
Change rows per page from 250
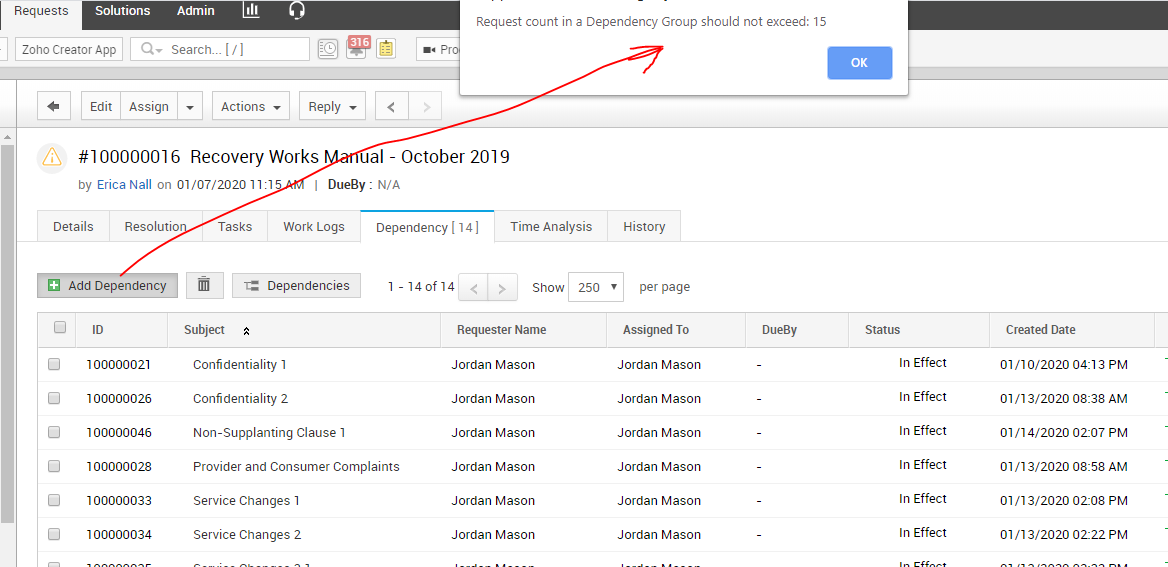click(x=596, y=287)
